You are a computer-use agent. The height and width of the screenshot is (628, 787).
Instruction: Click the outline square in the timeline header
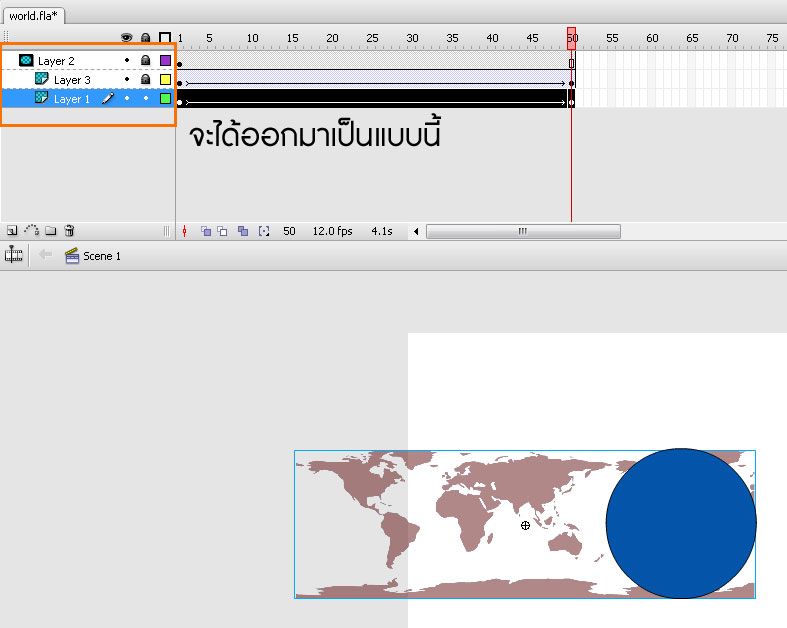pyautogui.click(x=165, y=38)
